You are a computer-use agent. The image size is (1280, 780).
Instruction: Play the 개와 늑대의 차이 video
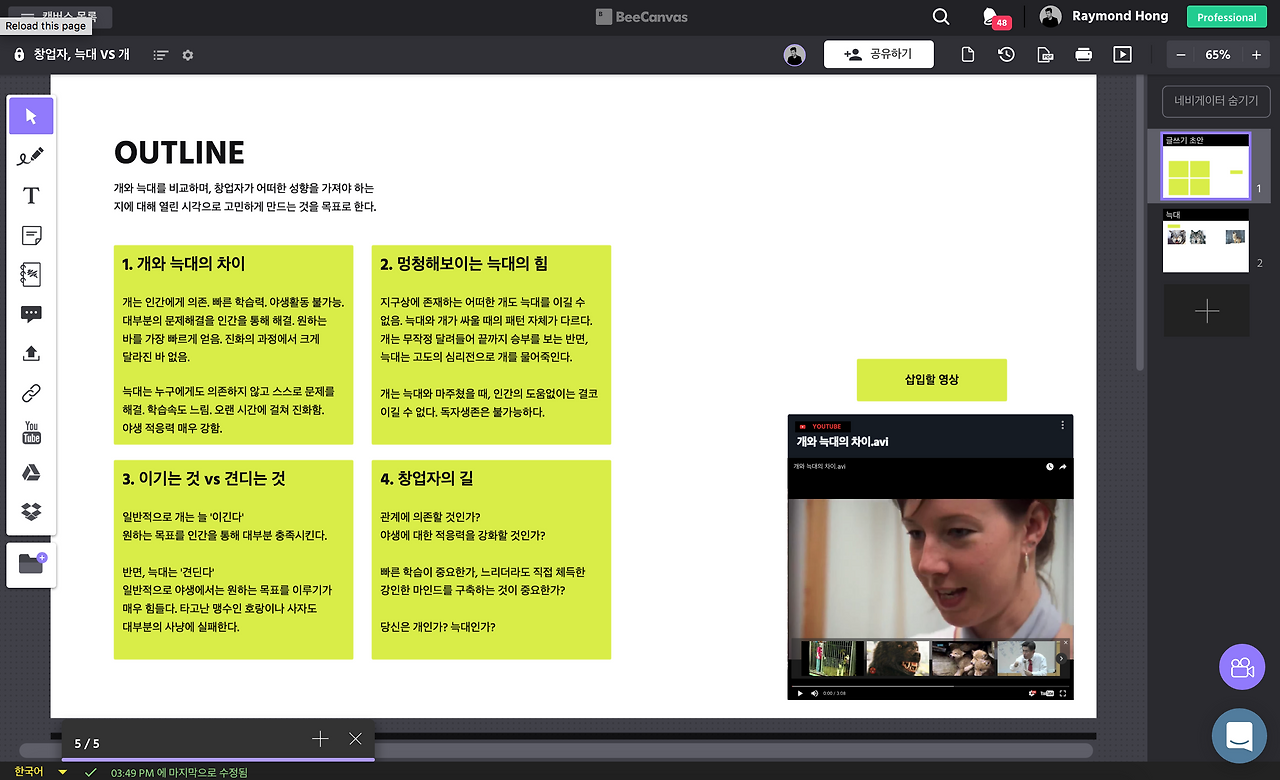pos(800,692)
